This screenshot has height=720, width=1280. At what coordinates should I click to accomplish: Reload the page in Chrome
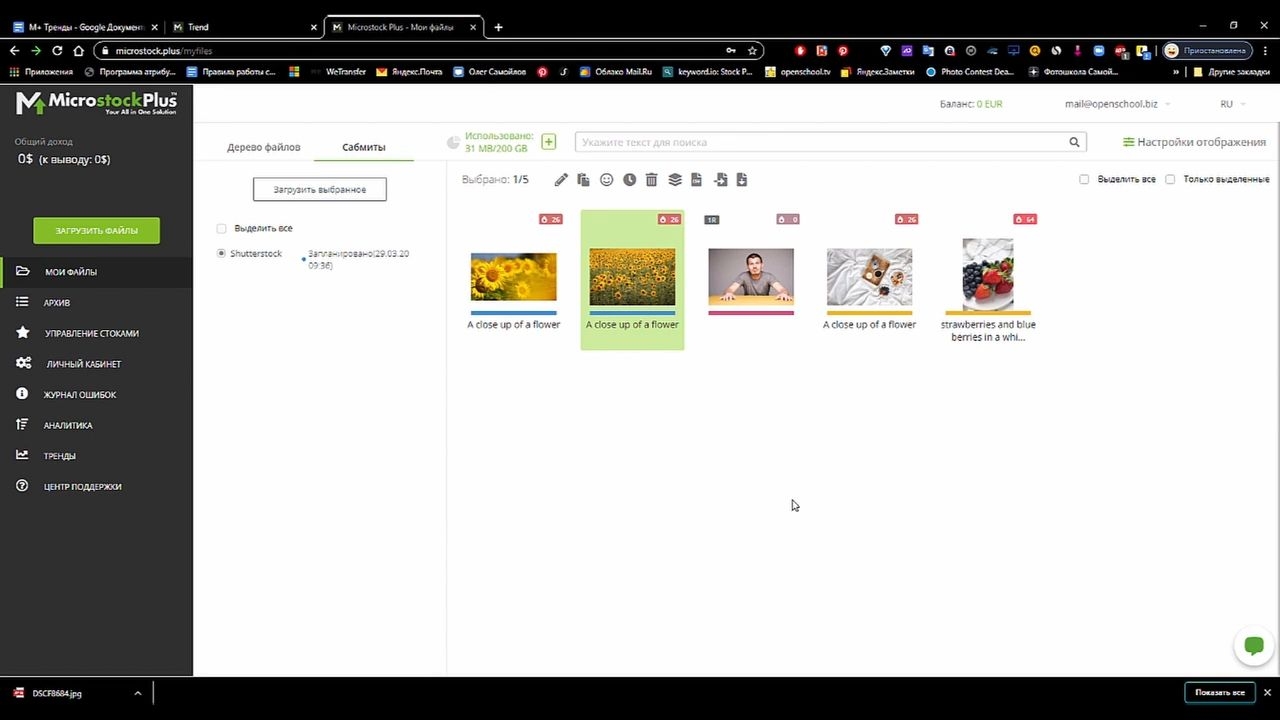[x=57, y=51]
